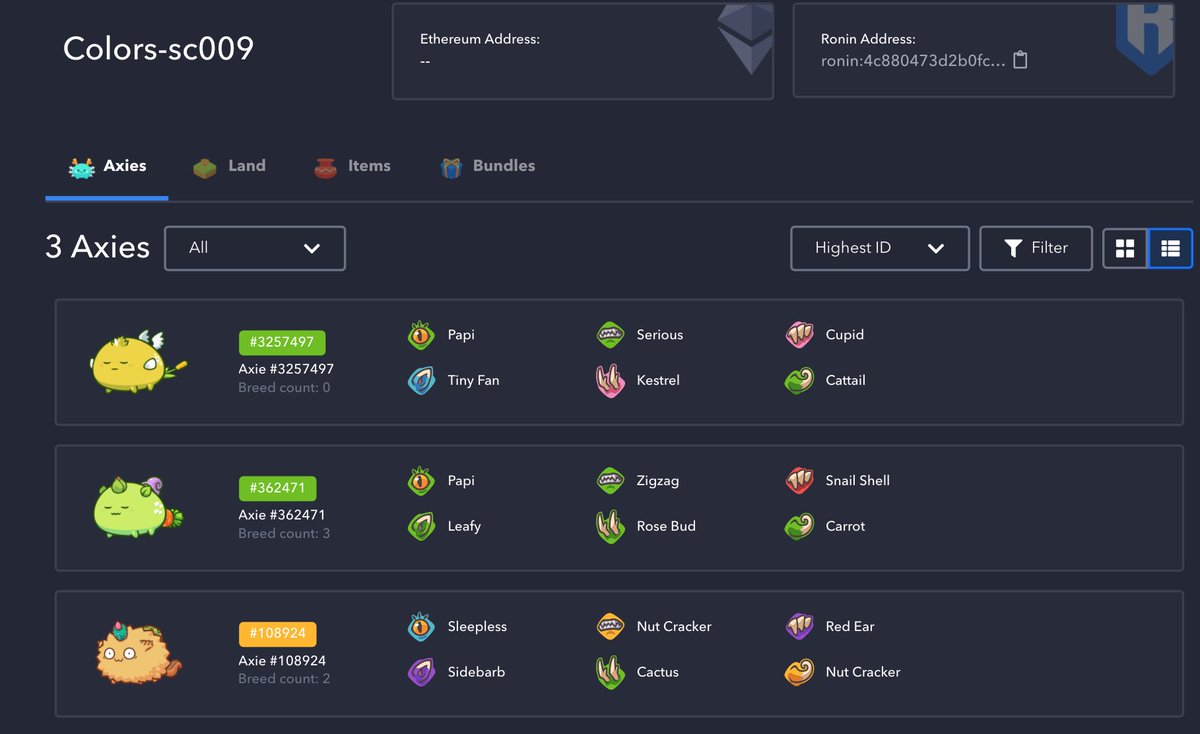Screen dimensions: 1200x734
Task: Click the Serious mouth icon
Action: pos(610,335)
